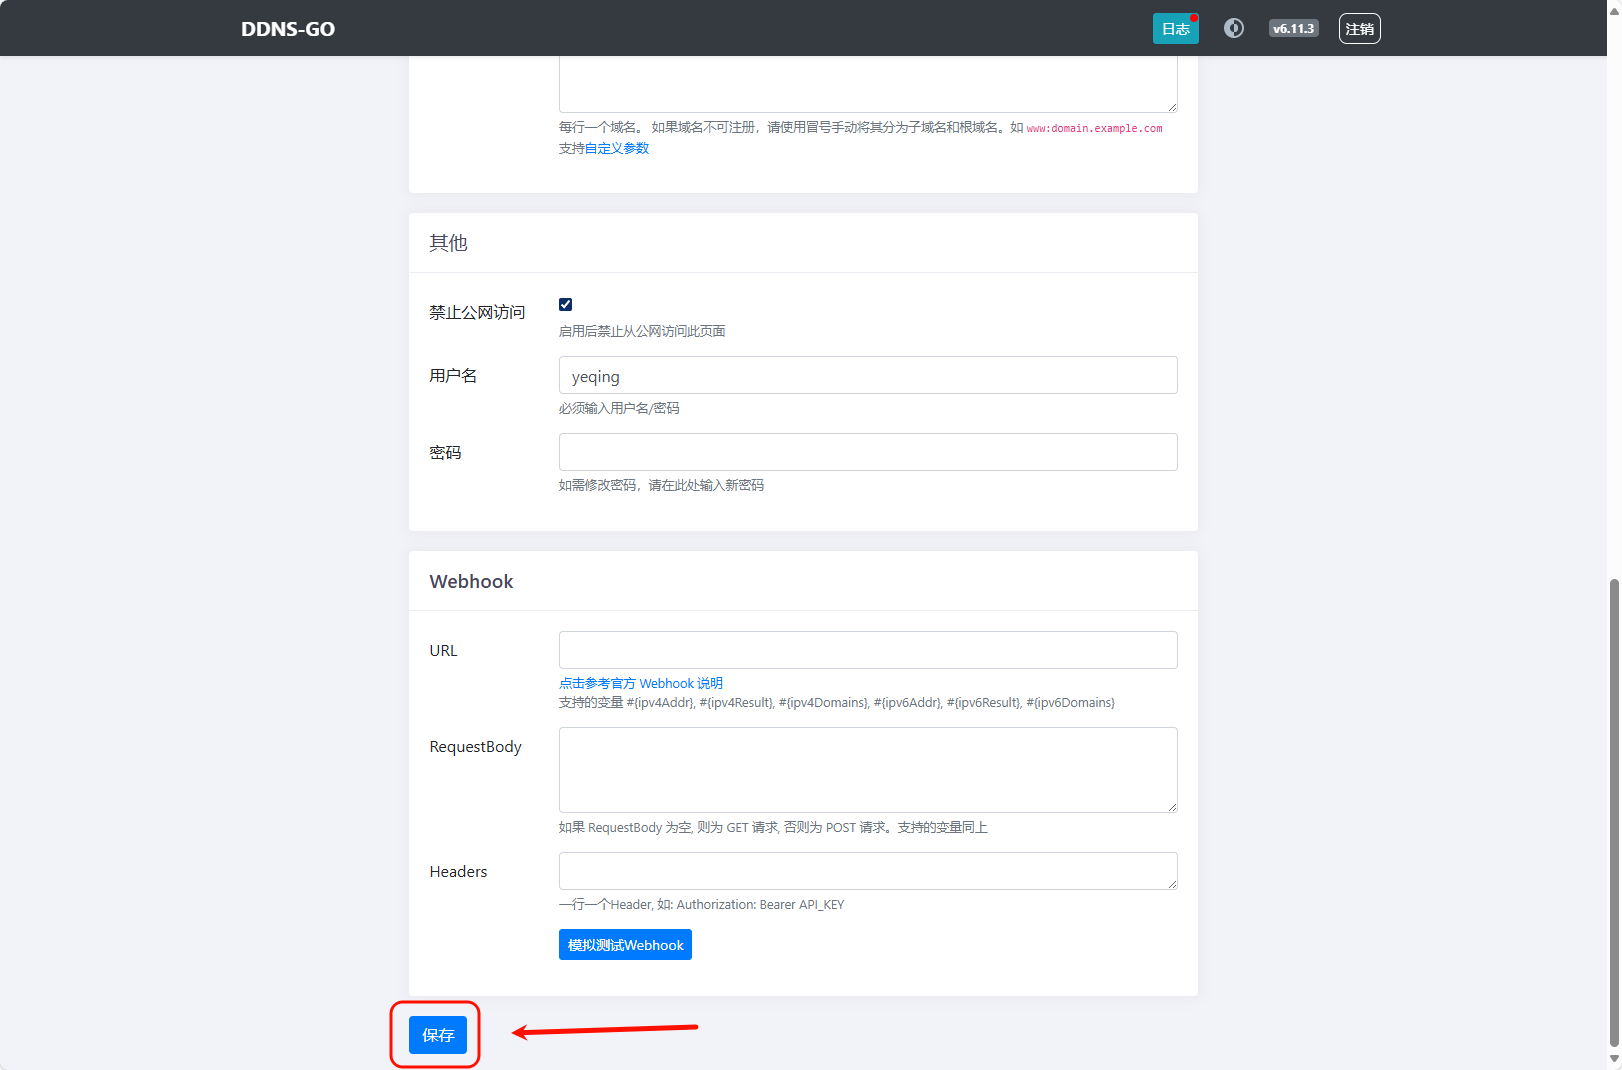Screen dimensions: 1622x1070
Task: Click the scrollbar down arrow
Action: pyautogui.click(x=1613, y=1059)
